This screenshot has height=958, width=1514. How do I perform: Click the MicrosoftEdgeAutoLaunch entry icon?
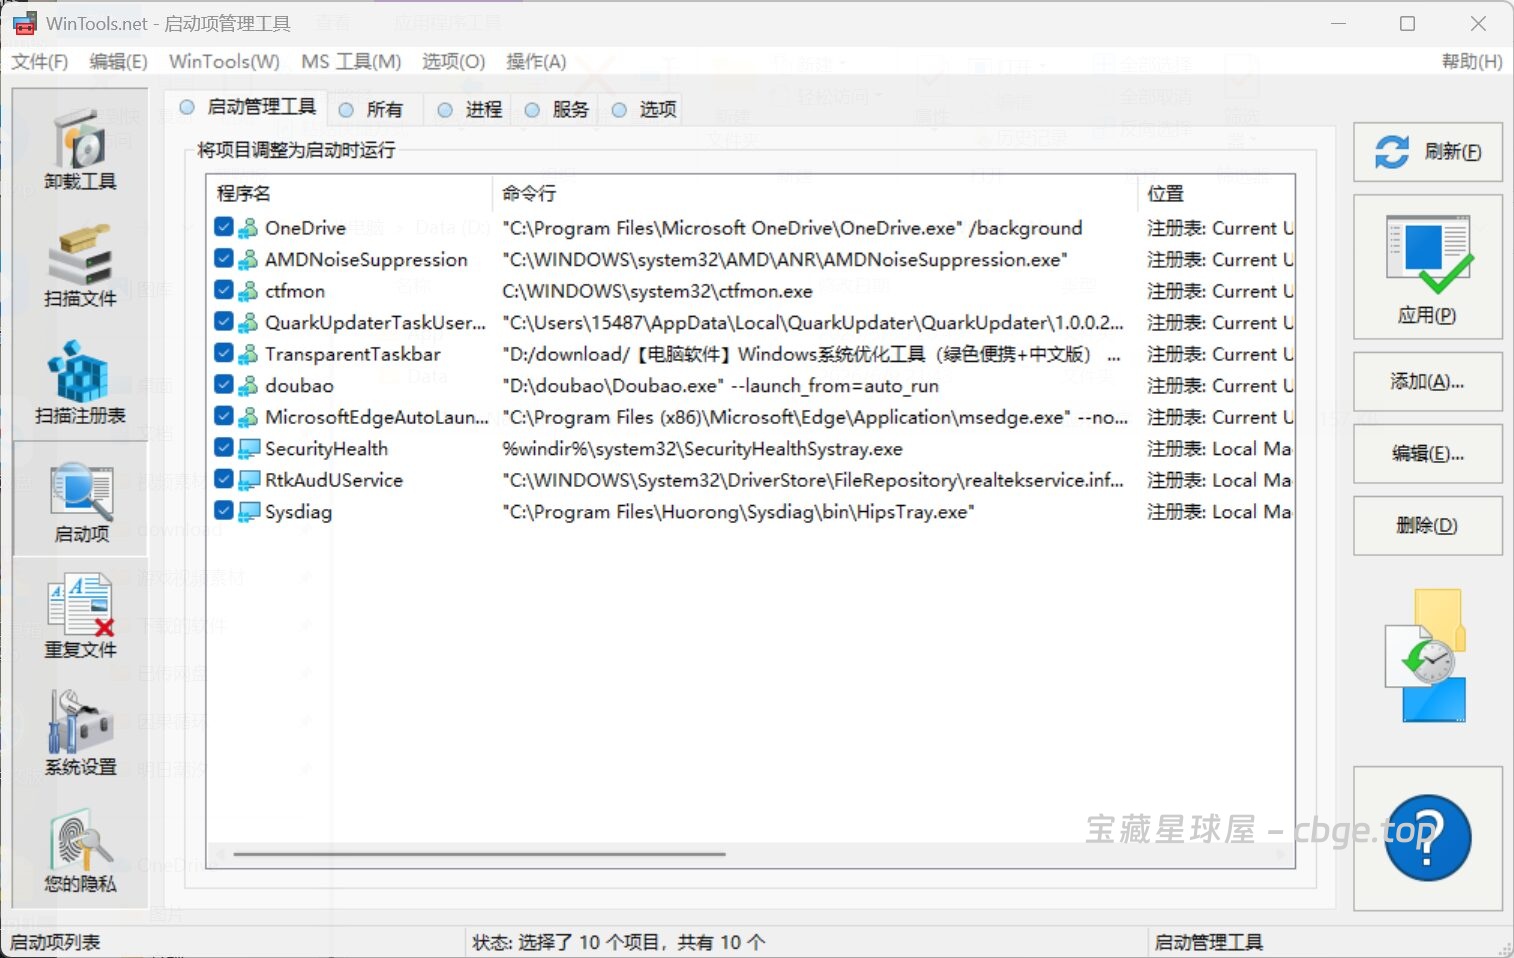coord(248,417)
